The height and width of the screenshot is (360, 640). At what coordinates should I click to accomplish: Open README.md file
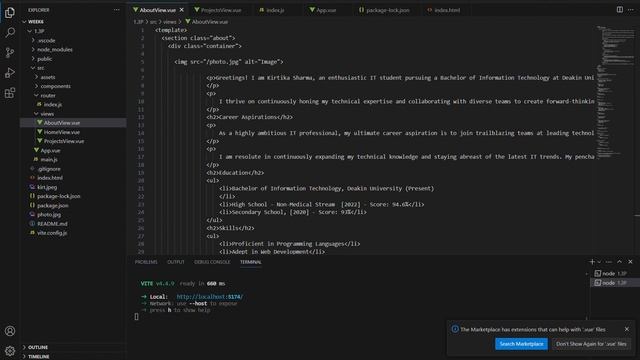click(73, 224)
